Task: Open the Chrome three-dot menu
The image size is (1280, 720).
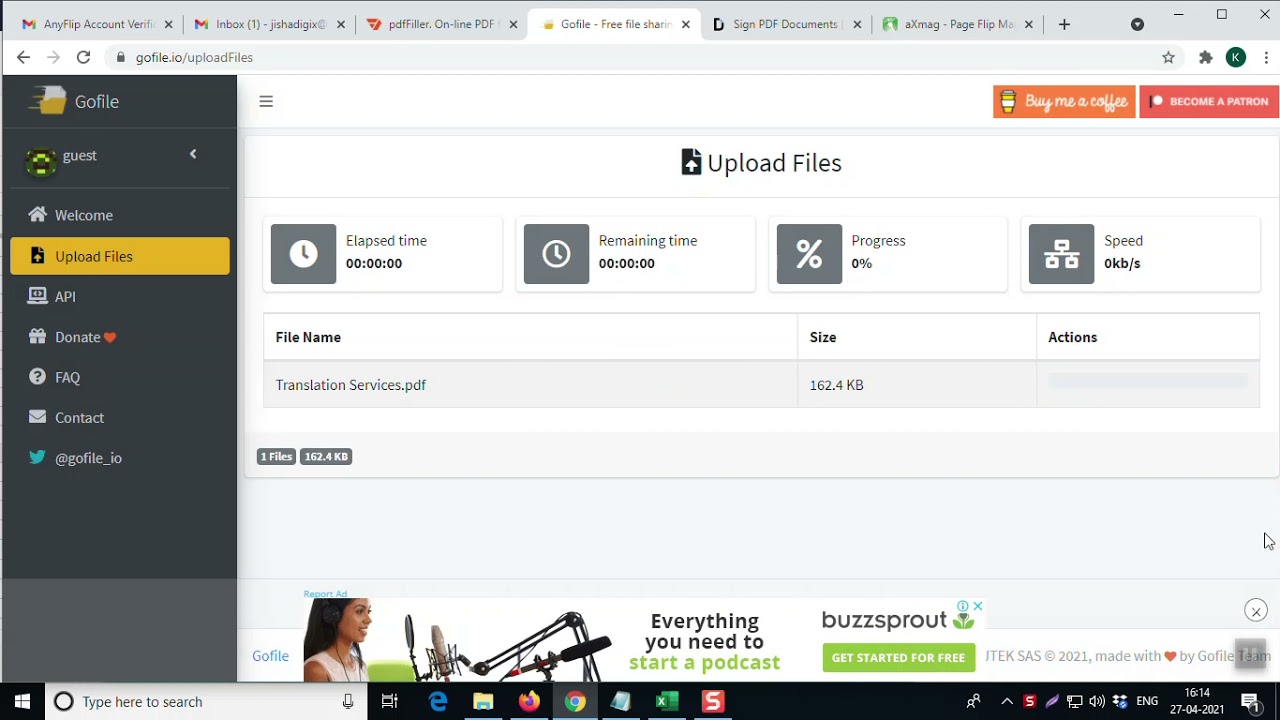Action: click(x=1266, y=57)
